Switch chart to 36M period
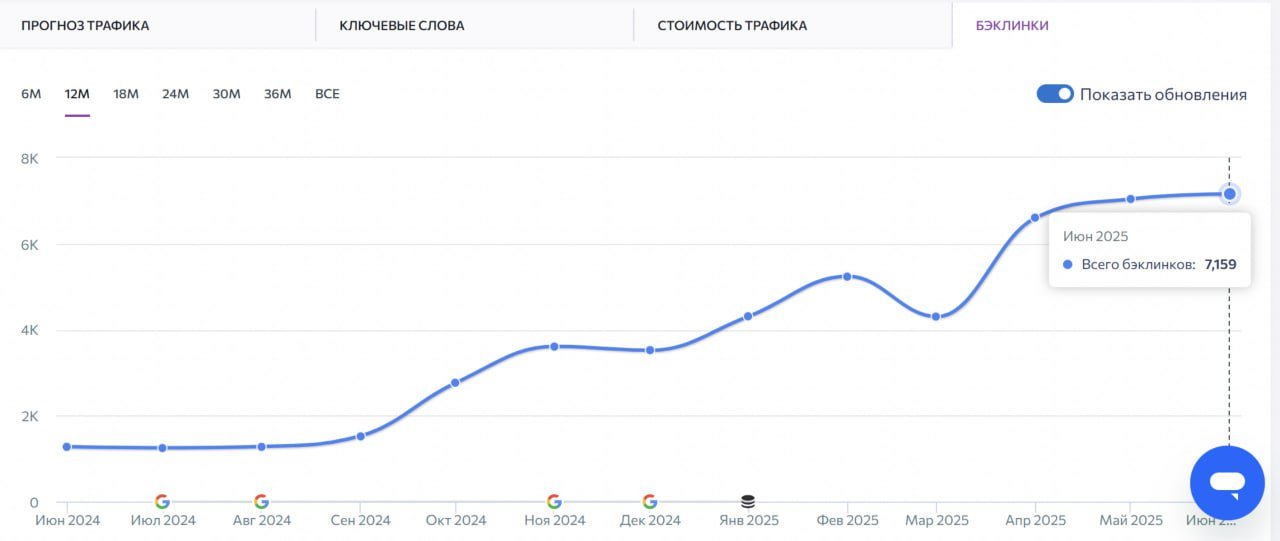The height and width of the screenshot is (541, 1280). 277,94
